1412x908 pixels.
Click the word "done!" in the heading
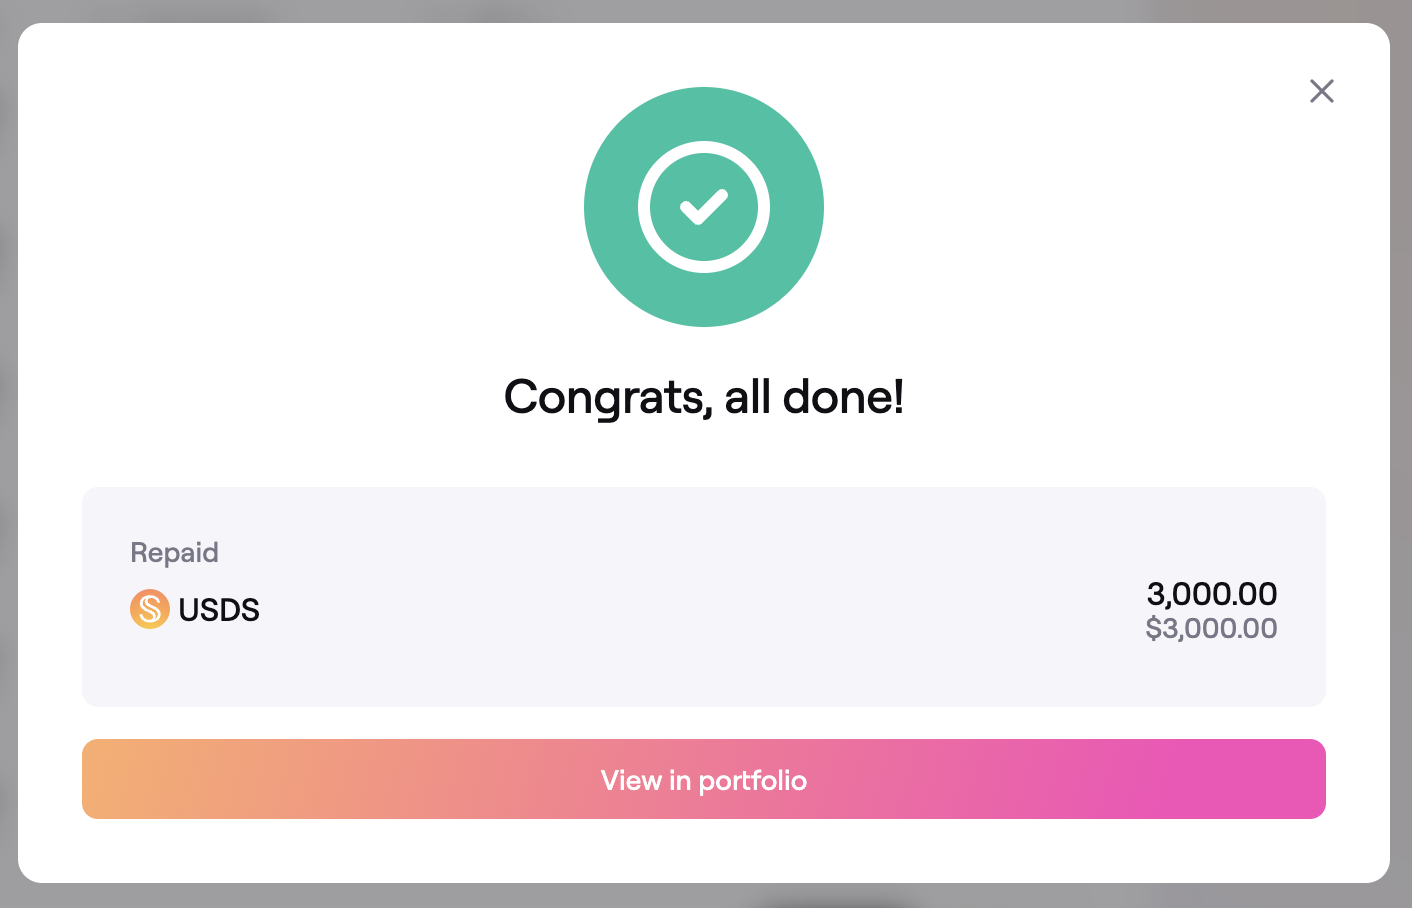[x=843, y=397]
